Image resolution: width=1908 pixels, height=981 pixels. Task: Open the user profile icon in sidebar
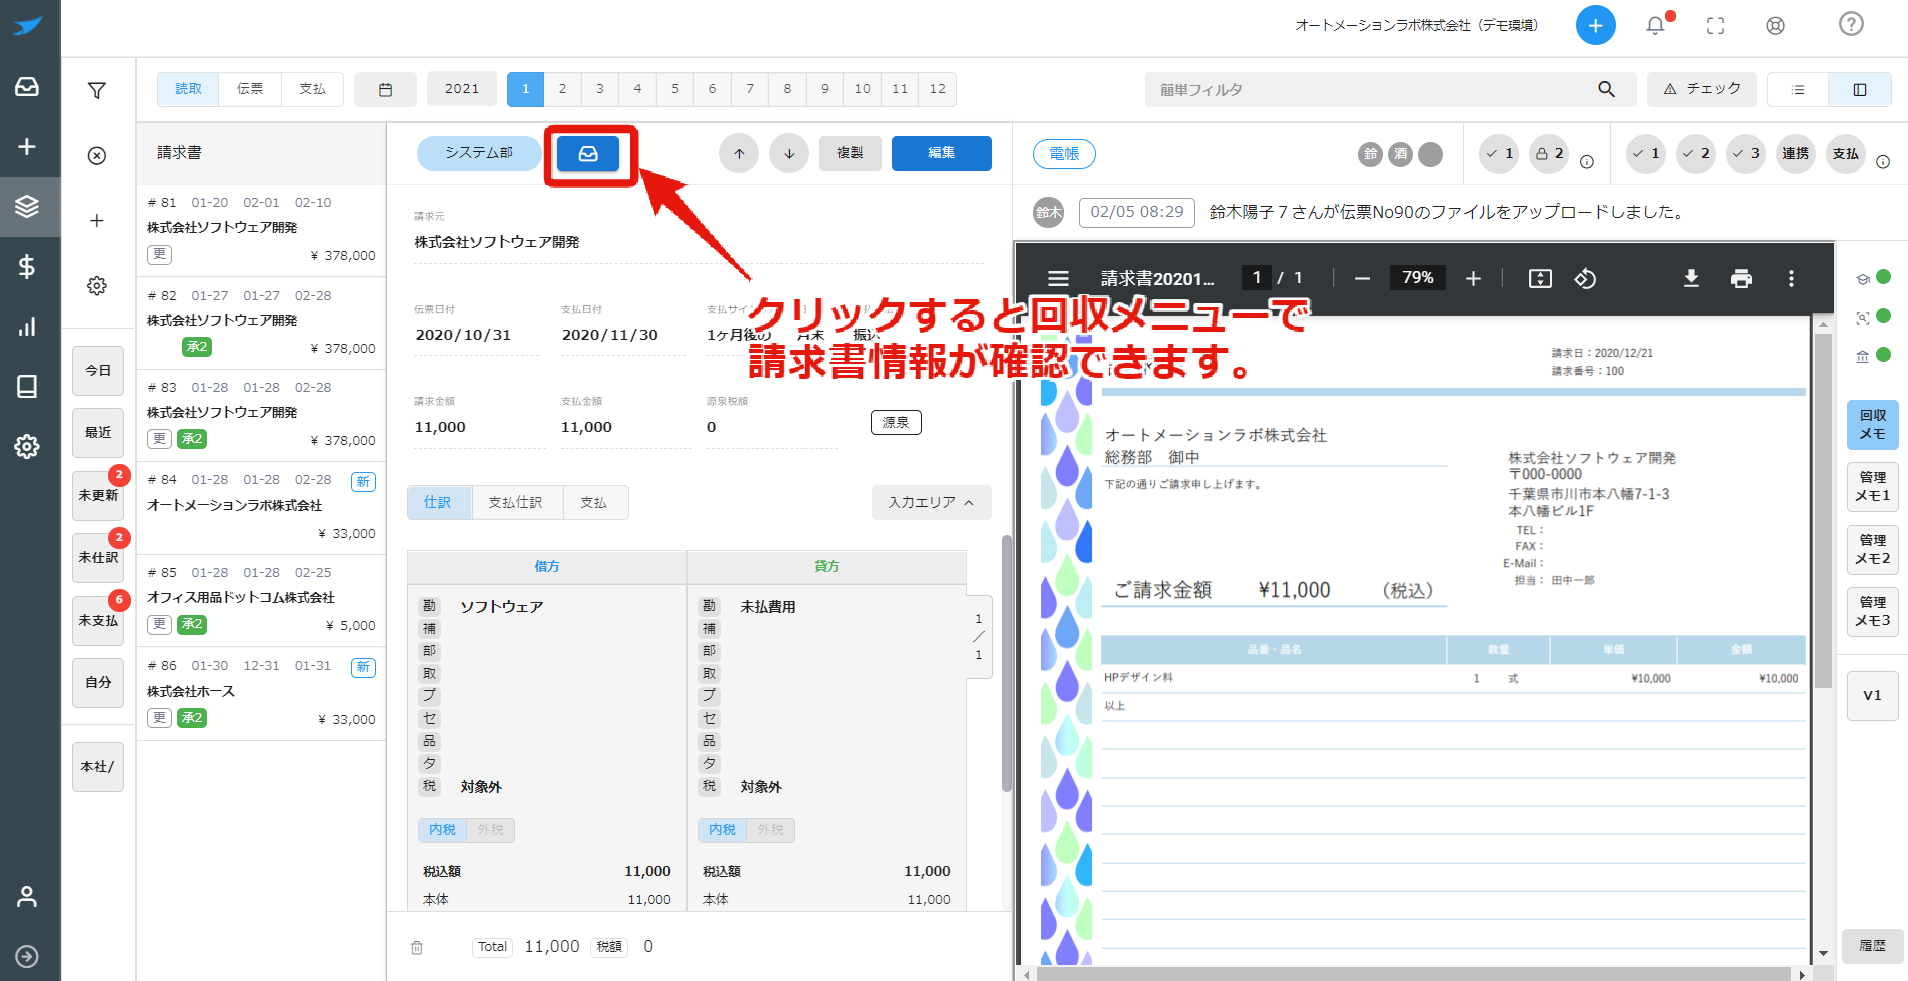pyautogui.click(x=27, y=896)
